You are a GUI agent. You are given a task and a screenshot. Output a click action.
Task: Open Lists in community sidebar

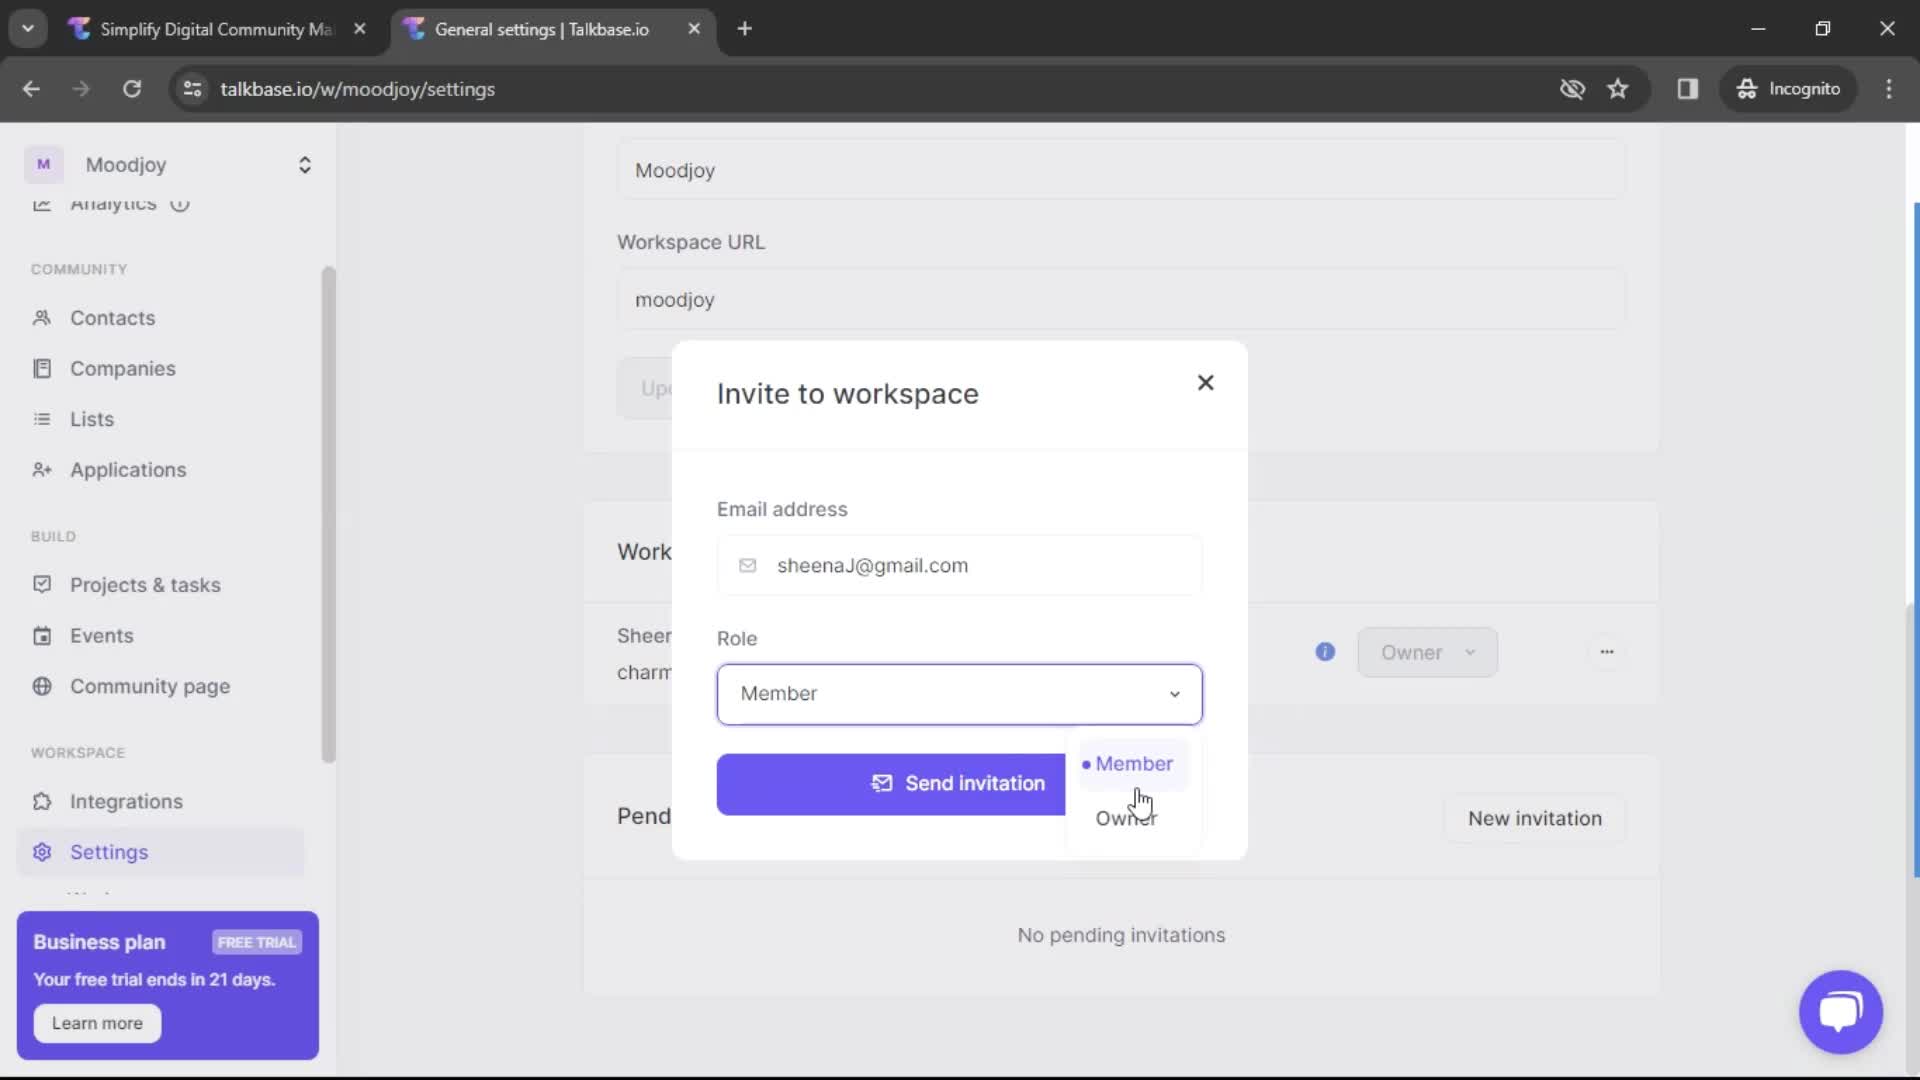(x=92, y=418)
